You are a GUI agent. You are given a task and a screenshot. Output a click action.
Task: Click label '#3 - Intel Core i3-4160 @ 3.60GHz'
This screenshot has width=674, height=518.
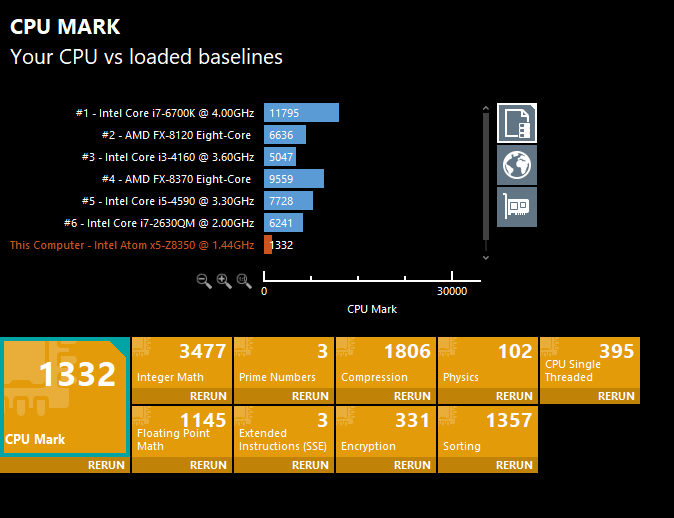coord(168,157)
